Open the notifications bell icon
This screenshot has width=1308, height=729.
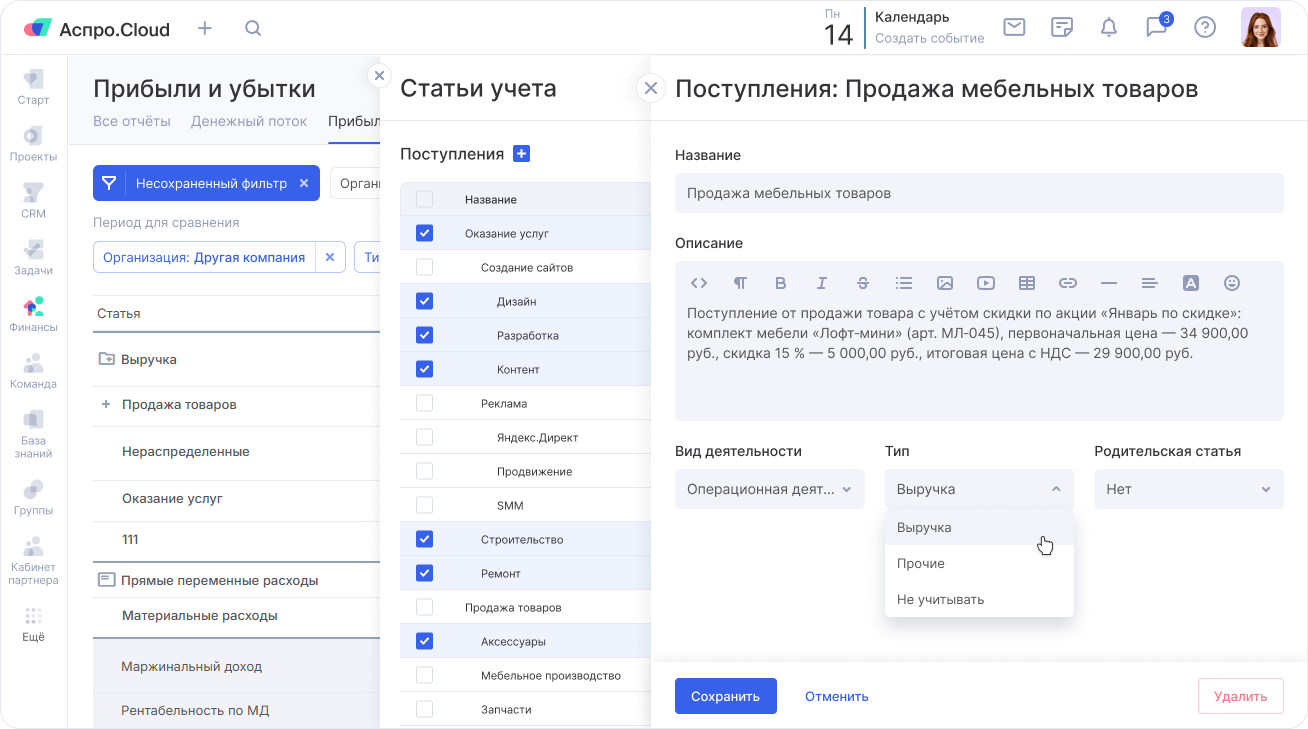(x=1108, y=28)
